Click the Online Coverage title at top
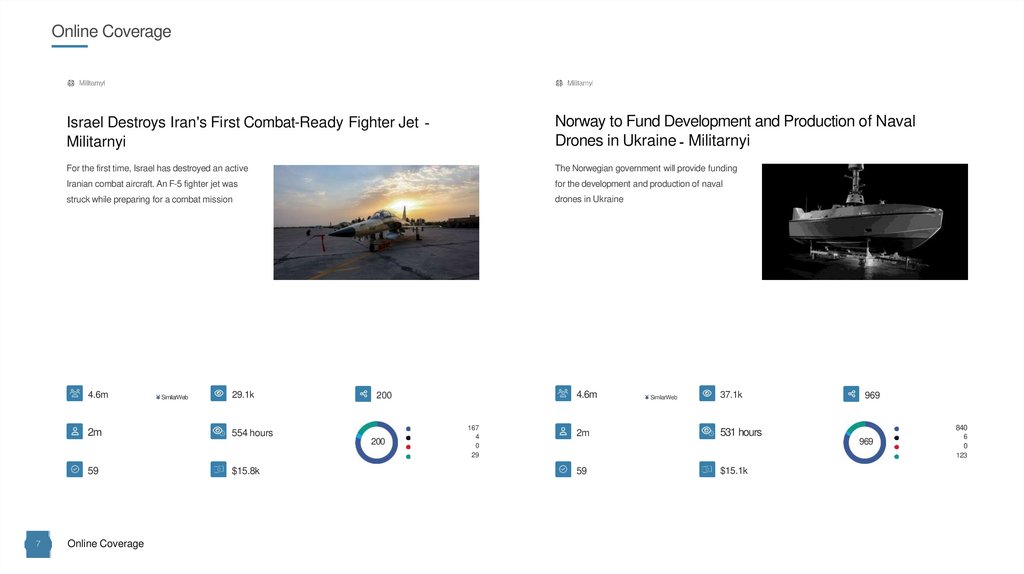The image size is (1024, 574). click(x=111, y=31)
